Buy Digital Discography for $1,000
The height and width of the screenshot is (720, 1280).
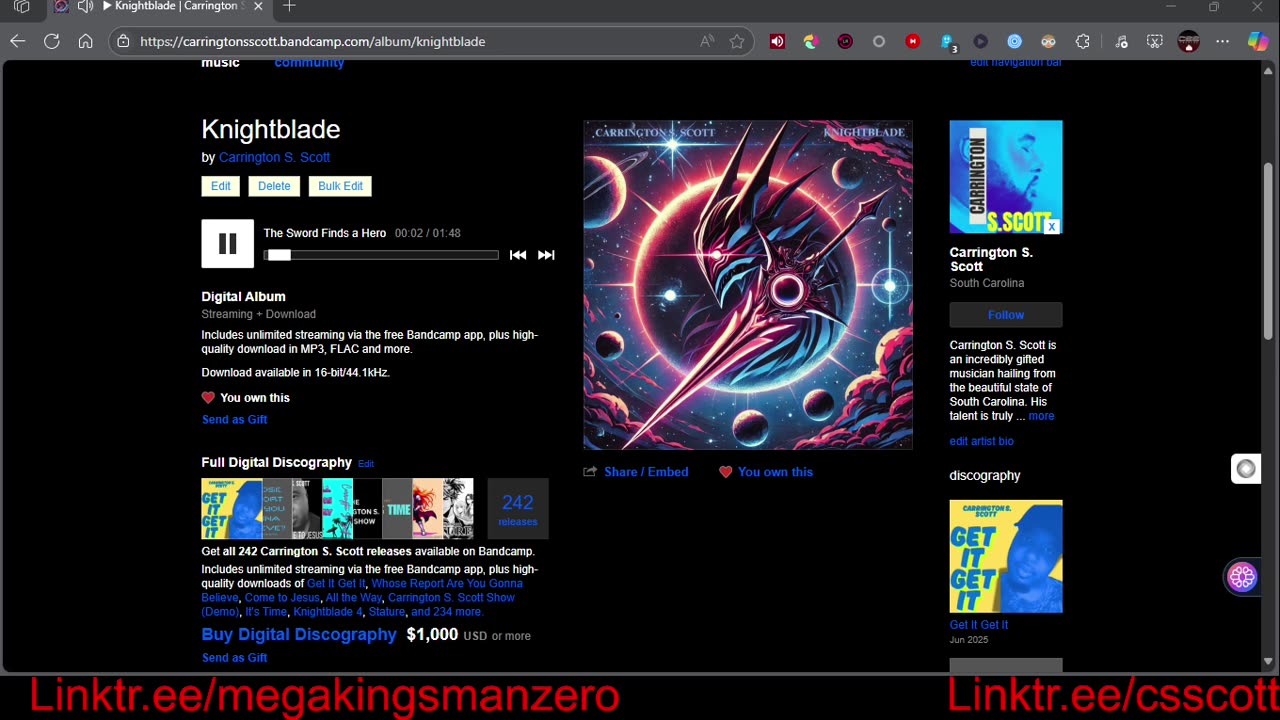[x=299, y=635]
